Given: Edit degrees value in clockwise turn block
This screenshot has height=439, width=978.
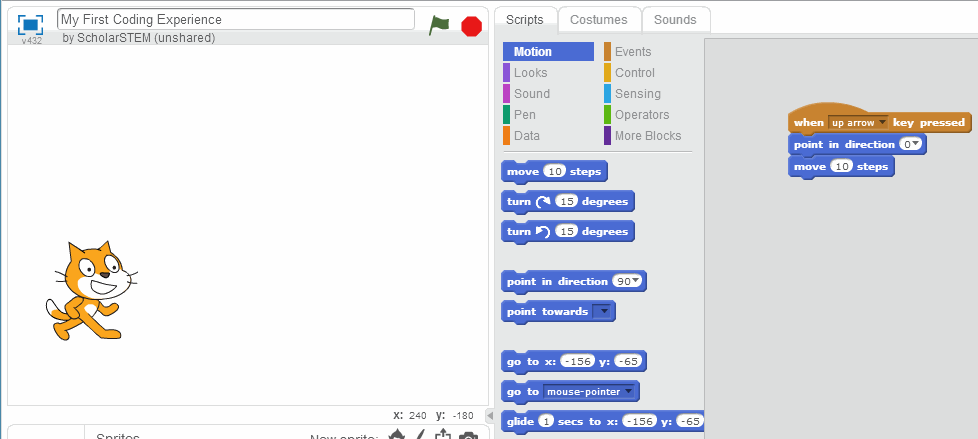Looking at the screenshot, I should coord(566,201).
